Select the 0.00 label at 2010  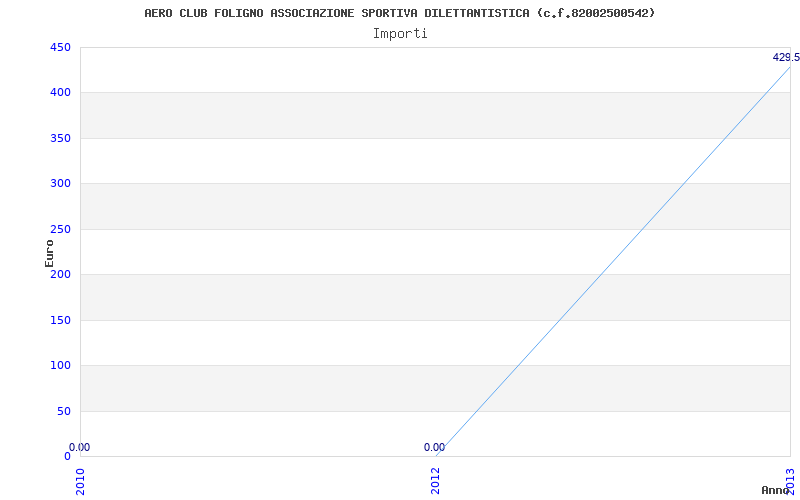pyautogui.click(x=80, y=447)
